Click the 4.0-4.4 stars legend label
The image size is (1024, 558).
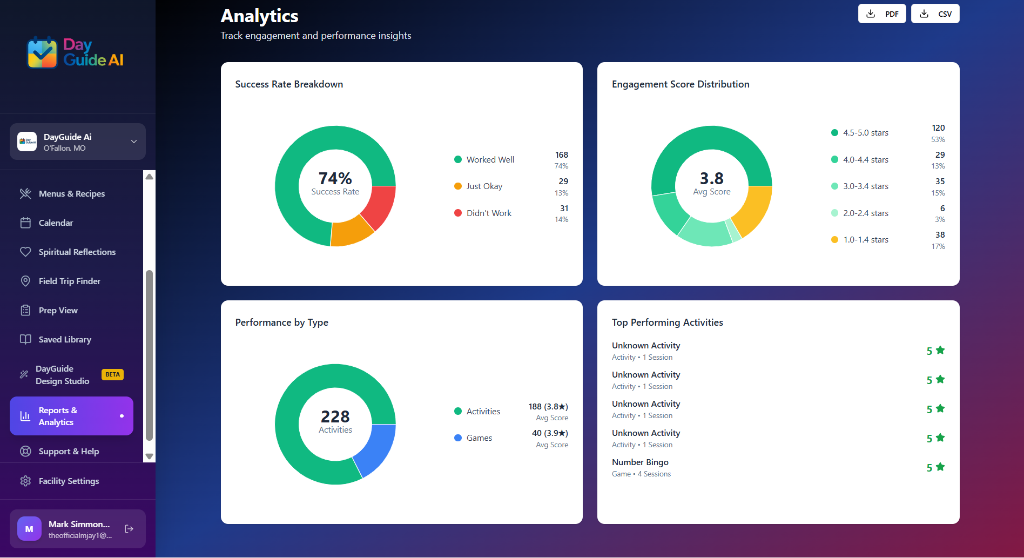[865, 159]
